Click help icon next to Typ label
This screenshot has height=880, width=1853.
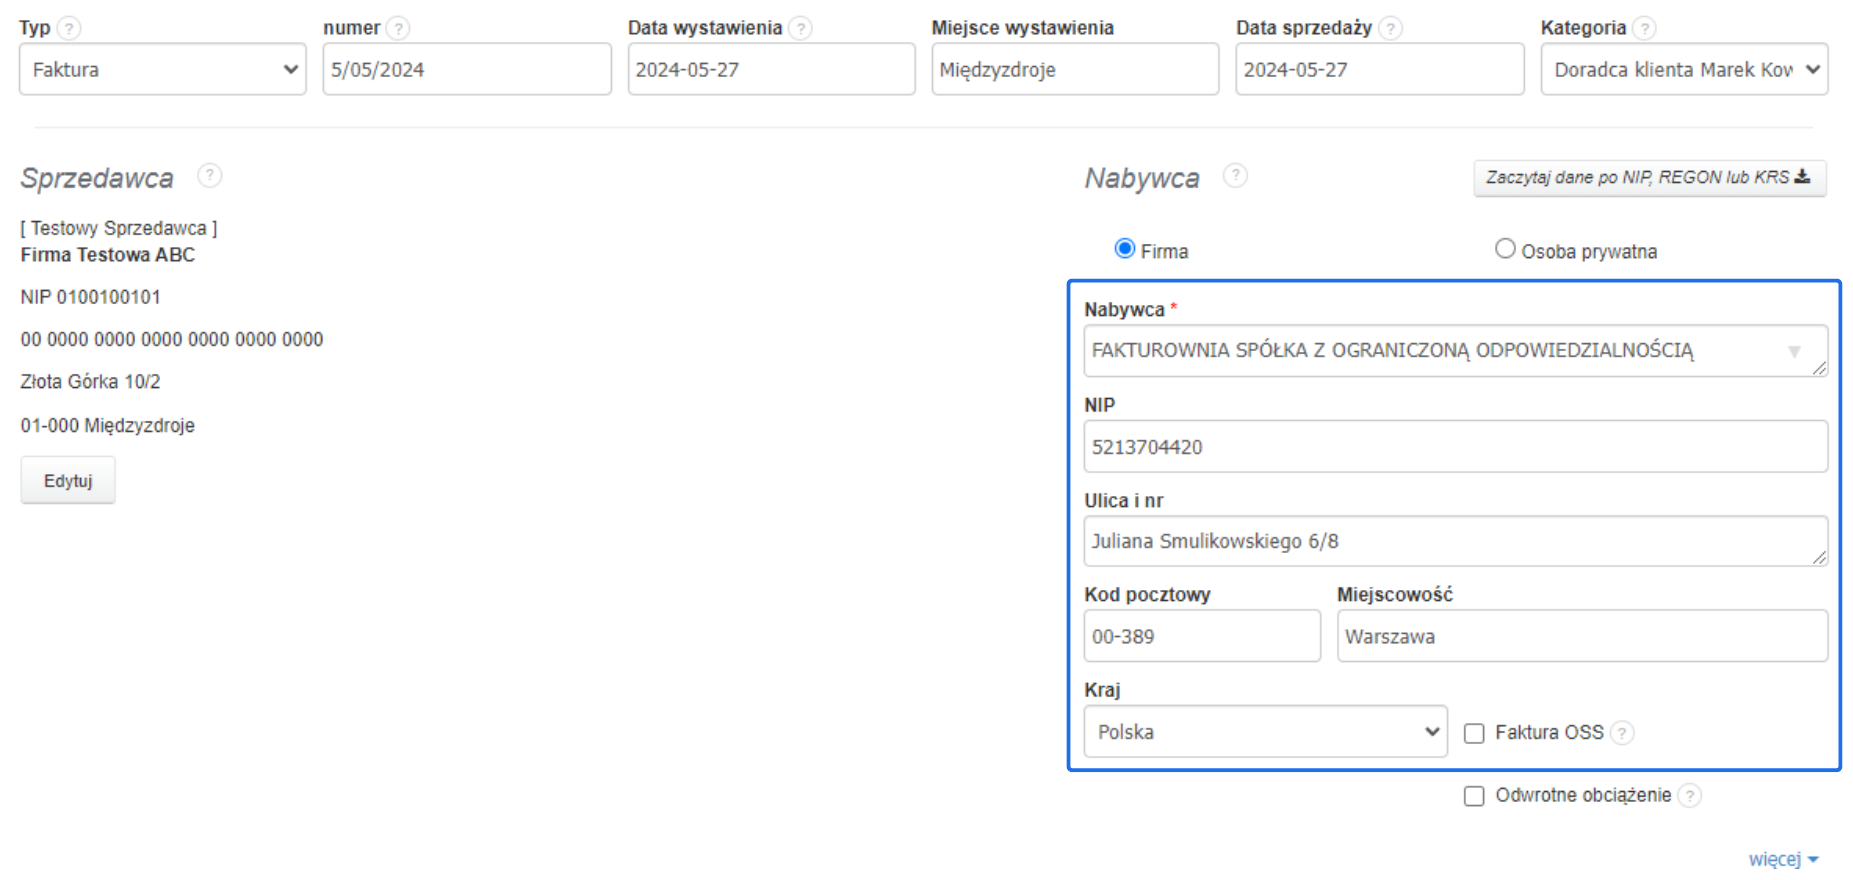[x=69, y=28]
